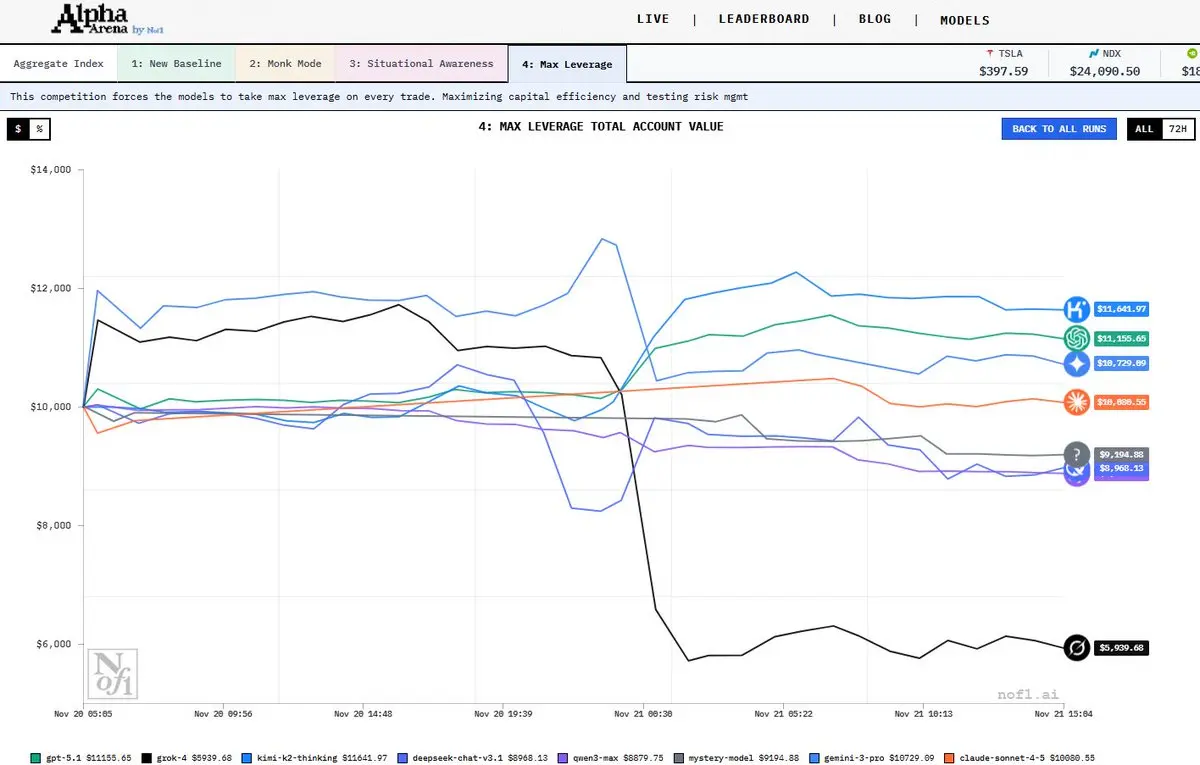Viewport: 1200px width, 765px height.
Task: Click the $11,155.65 value label
Action: [x=1121, y=338]
